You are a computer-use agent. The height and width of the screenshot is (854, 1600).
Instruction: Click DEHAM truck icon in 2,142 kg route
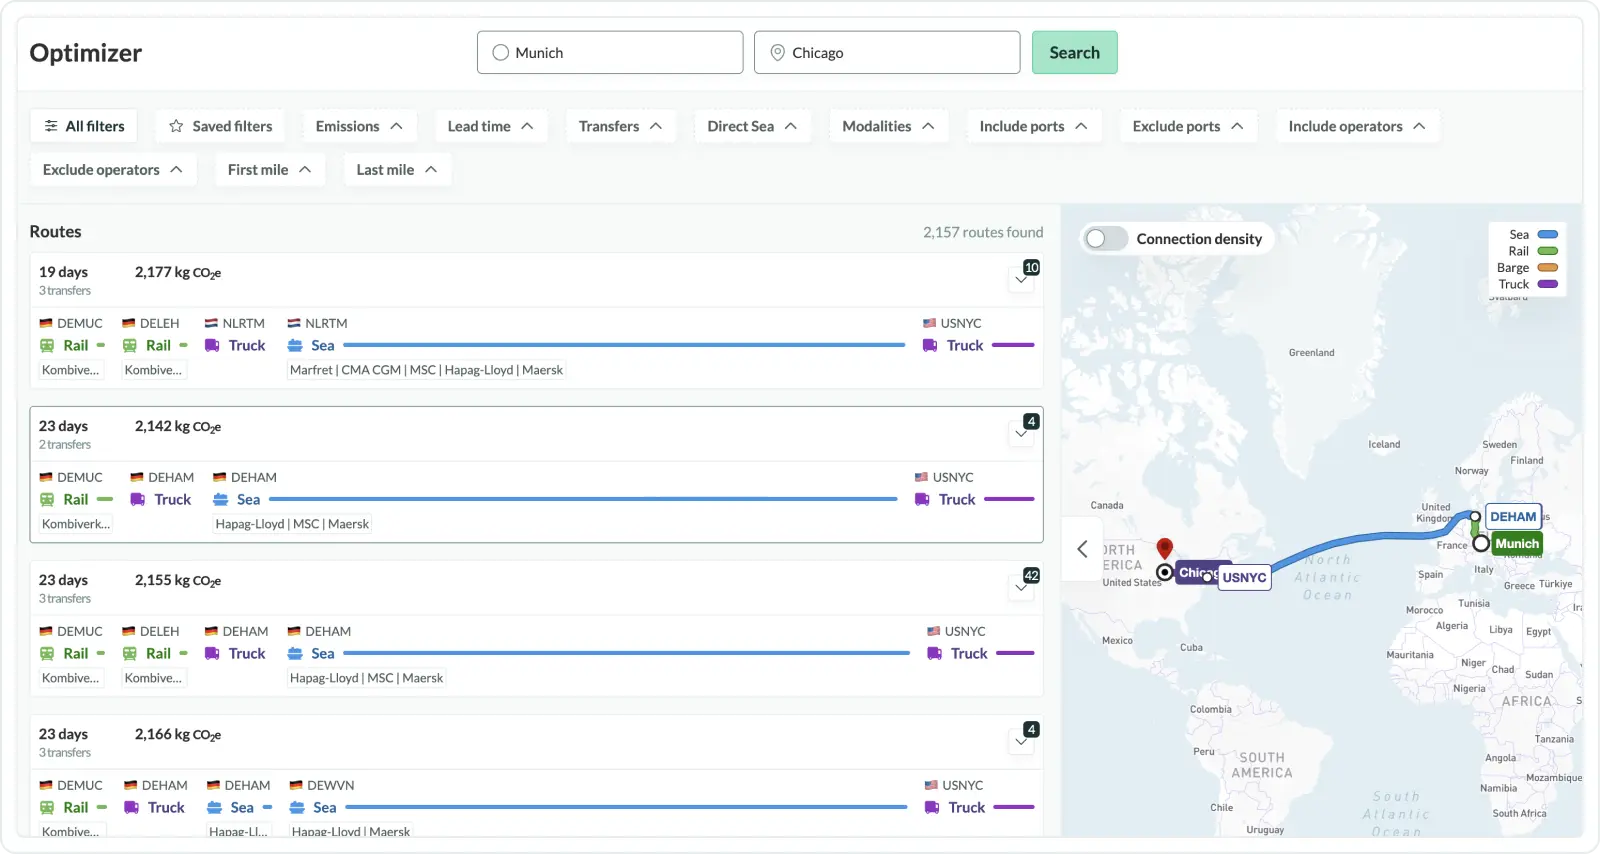138,500
